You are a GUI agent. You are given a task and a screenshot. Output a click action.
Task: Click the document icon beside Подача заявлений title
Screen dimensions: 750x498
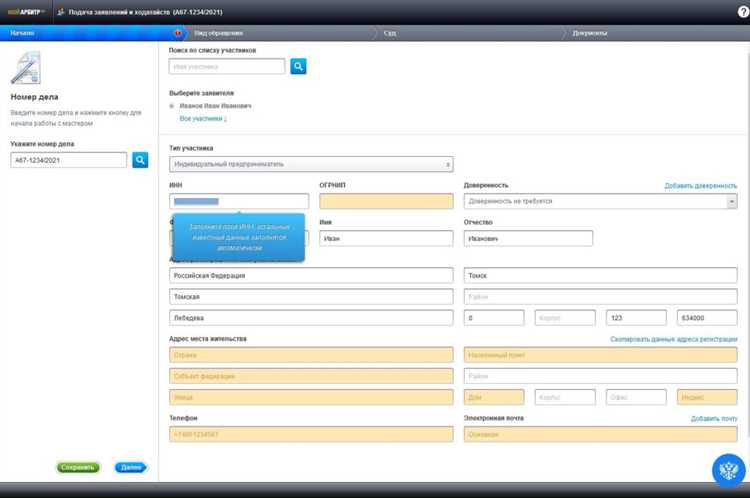coord(62,12)
